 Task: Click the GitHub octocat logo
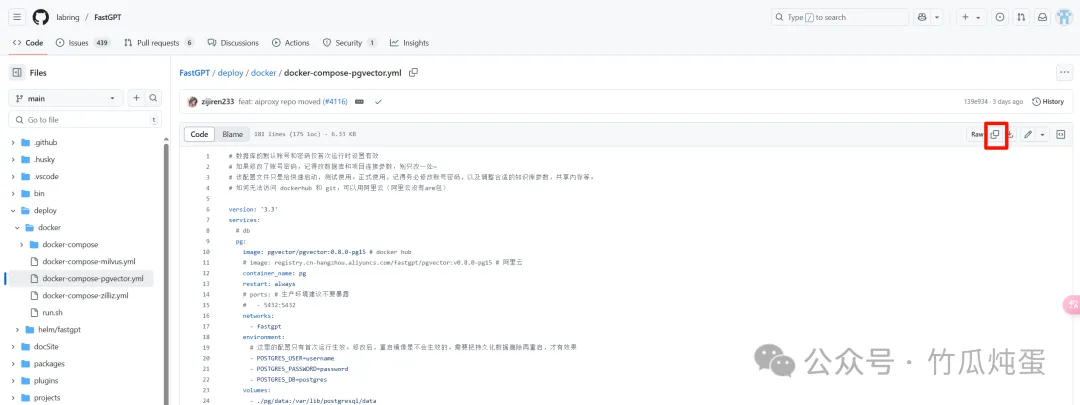click(41, 17)
